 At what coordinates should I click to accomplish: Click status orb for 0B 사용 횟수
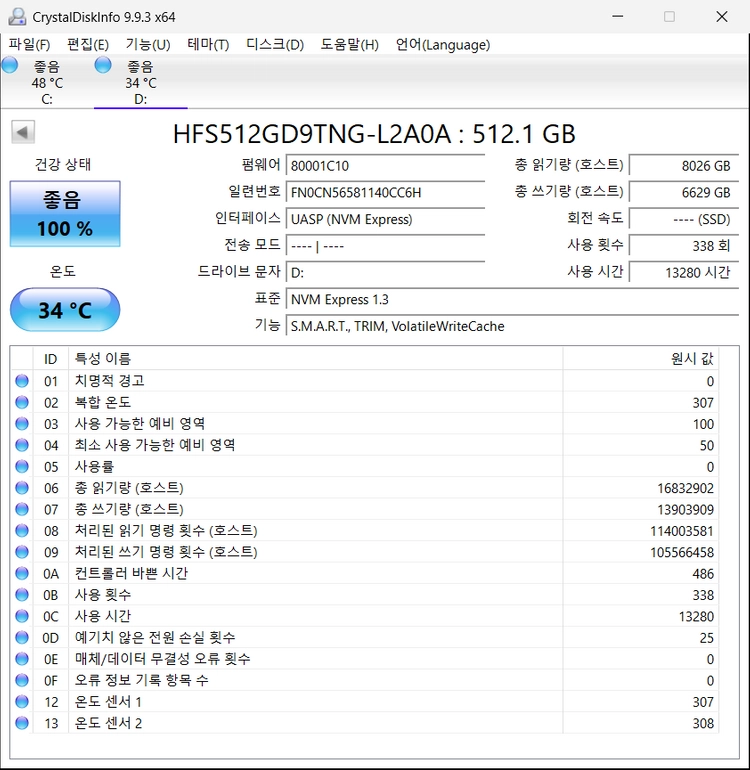tap(22, 595)
